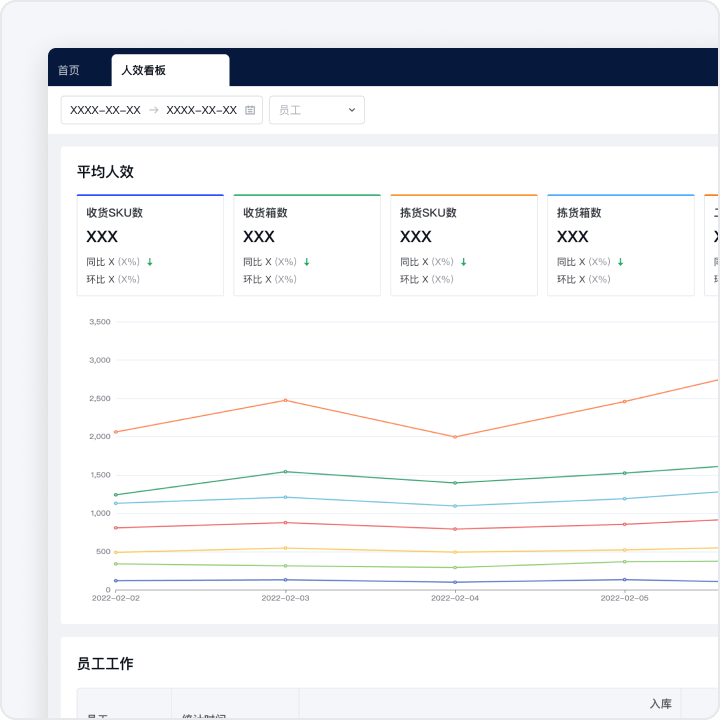The image size is (720, 720).
Task: Click the end date input field
Action: pyautogui.click(x=201, y=110)
